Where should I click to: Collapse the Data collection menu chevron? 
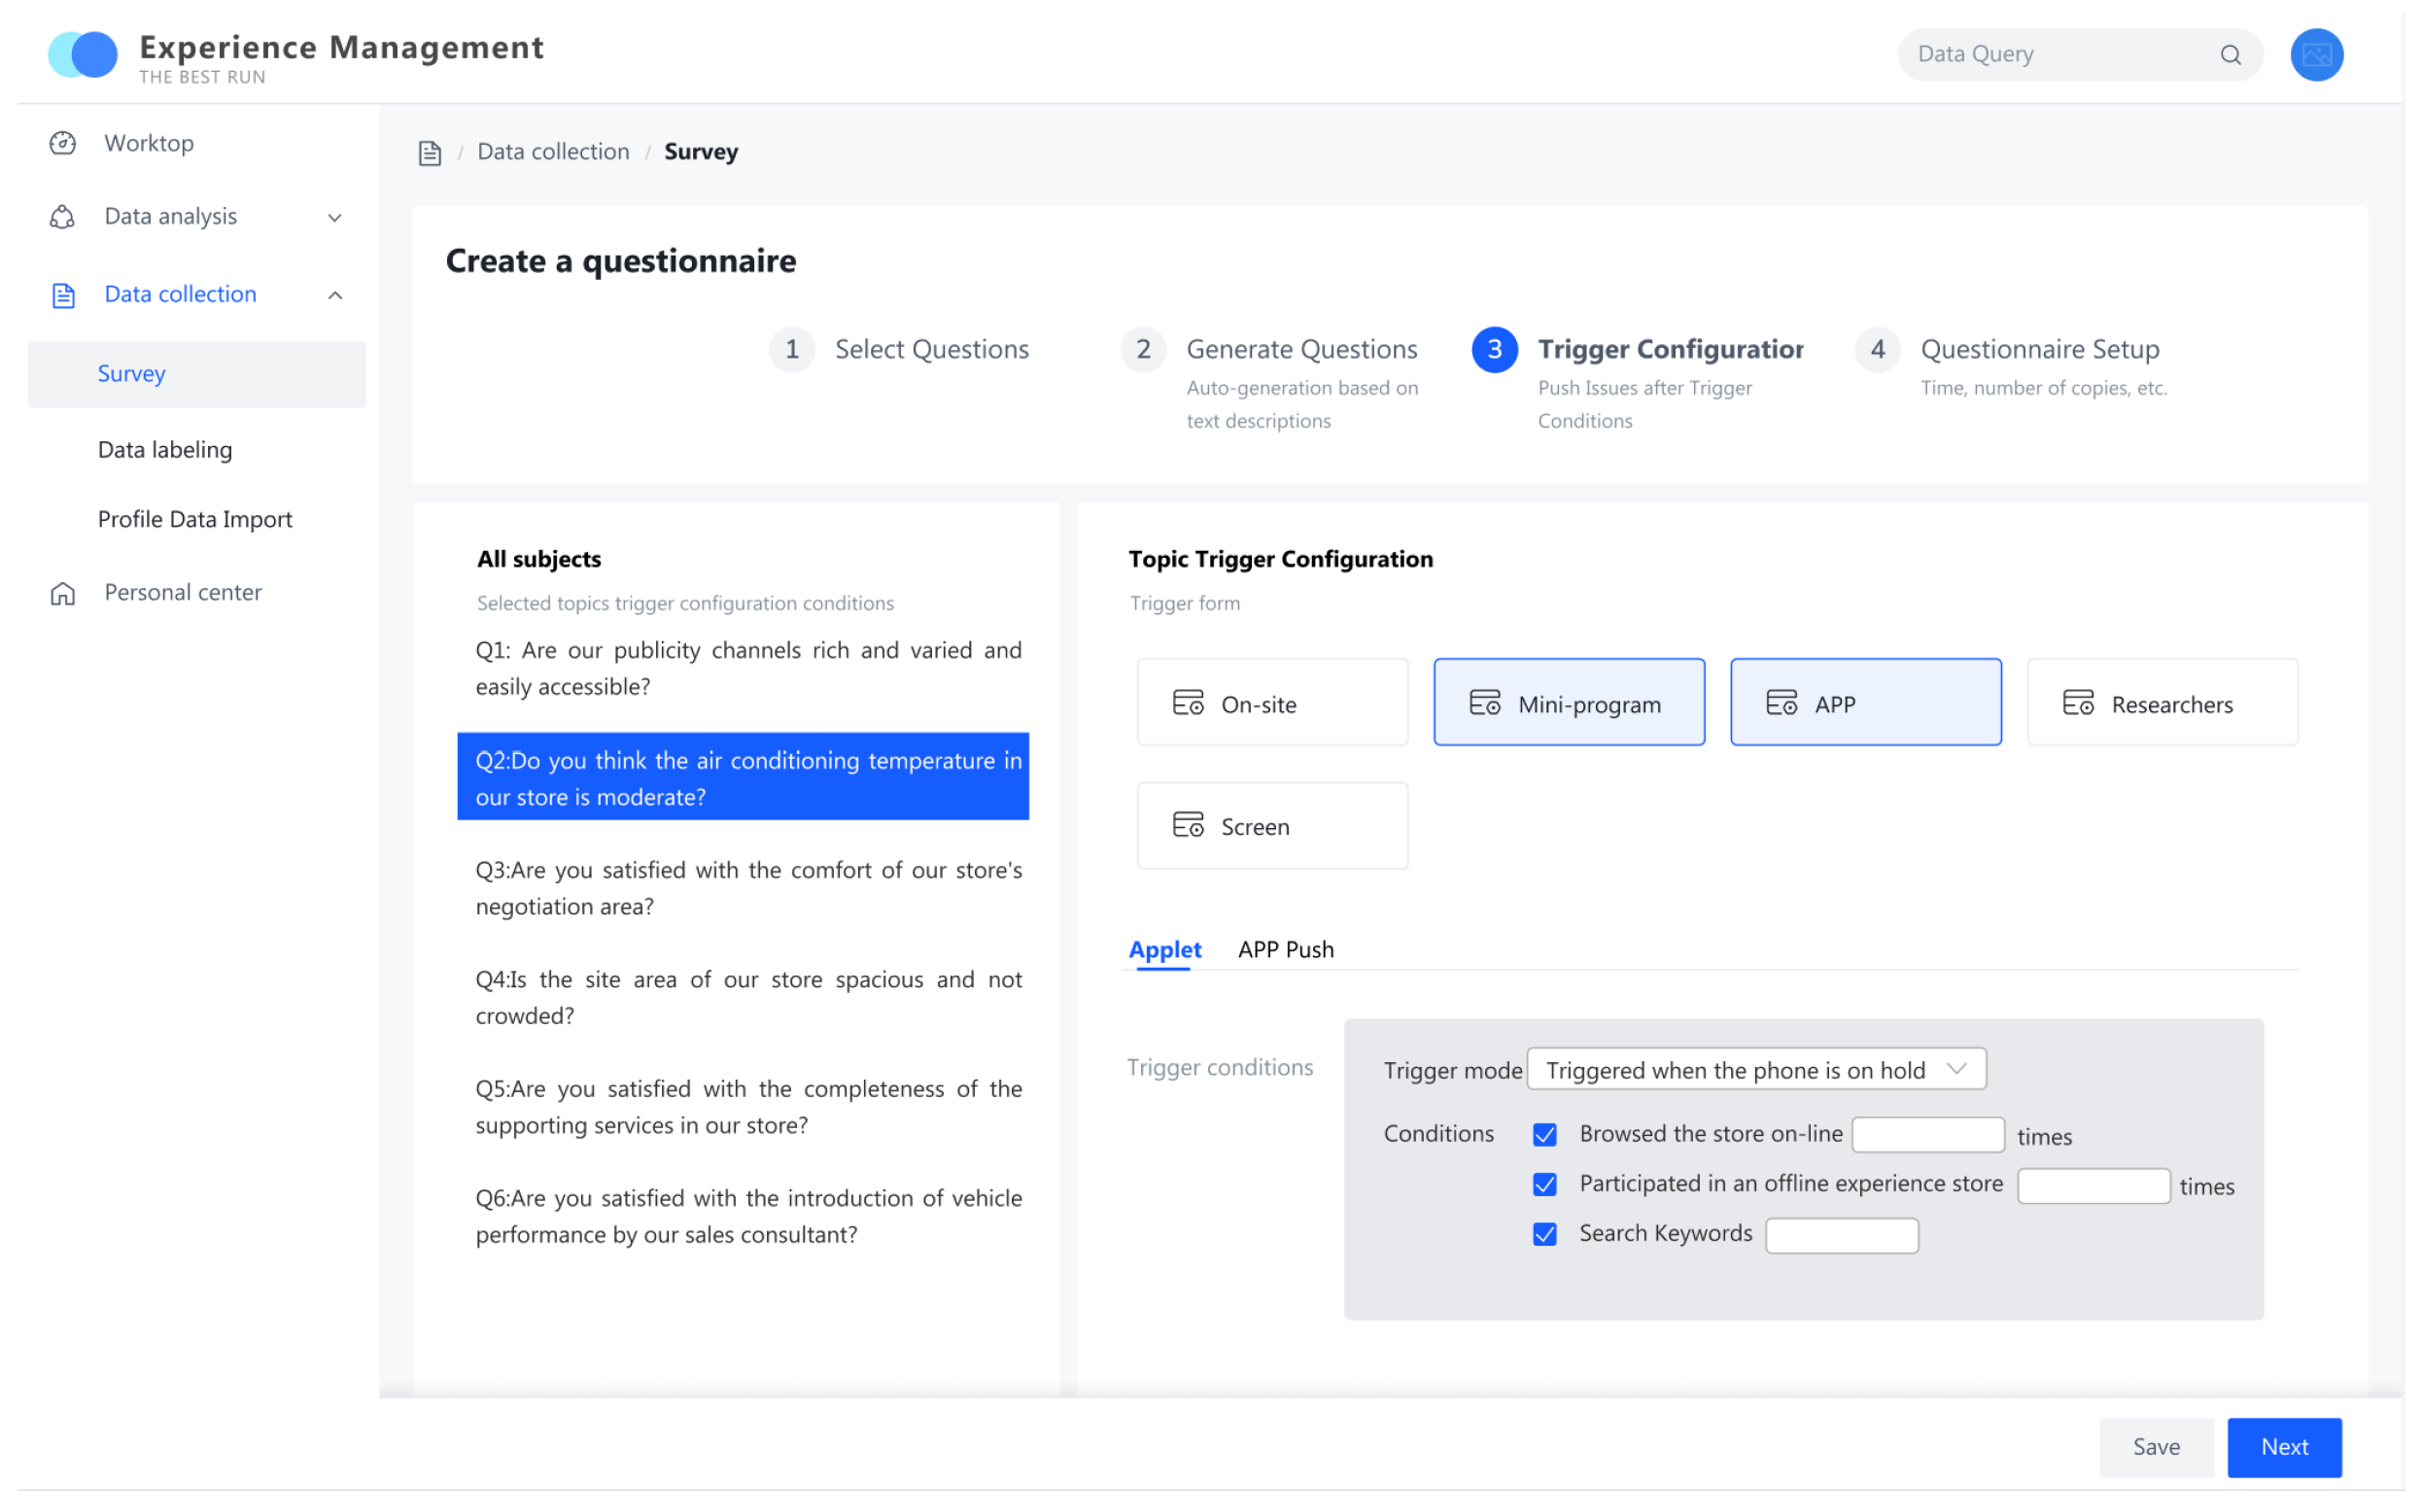[x=335, y=295]
